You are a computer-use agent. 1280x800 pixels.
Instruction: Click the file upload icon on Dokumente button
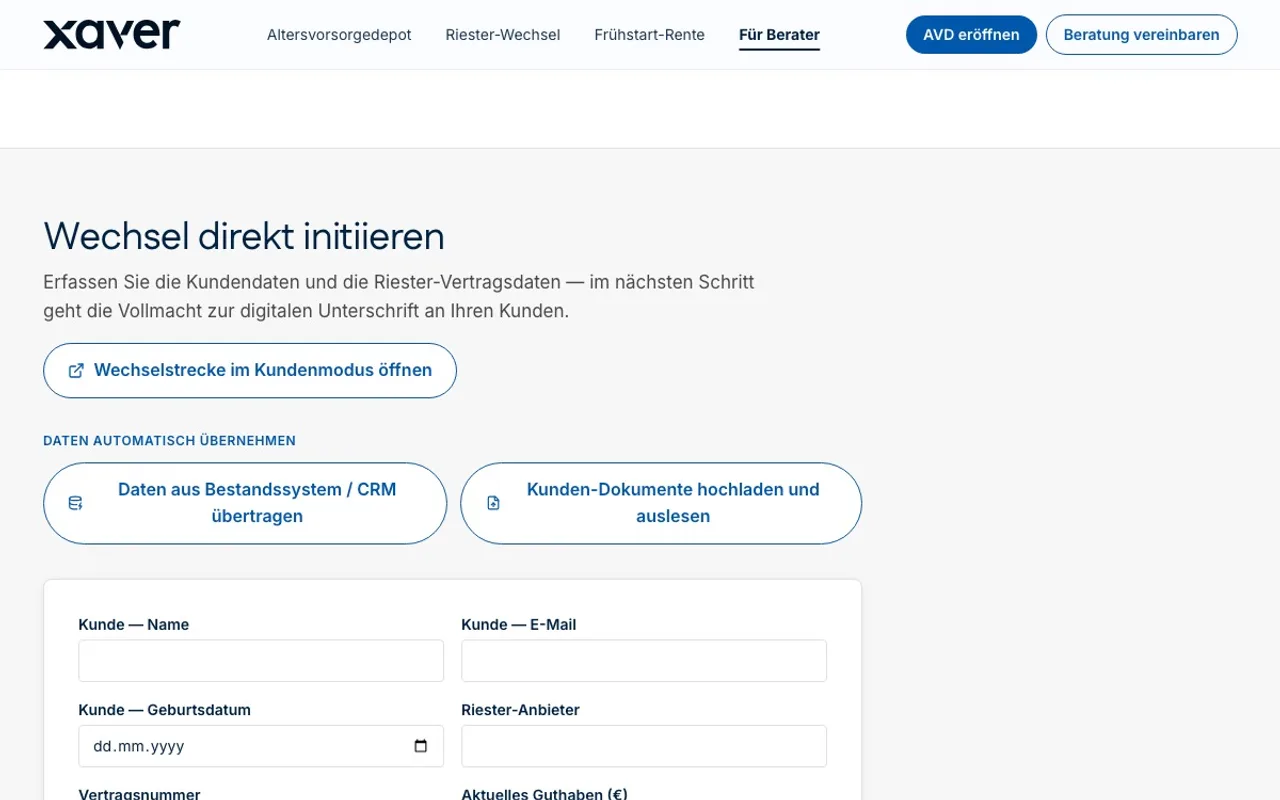pos(493,503)
